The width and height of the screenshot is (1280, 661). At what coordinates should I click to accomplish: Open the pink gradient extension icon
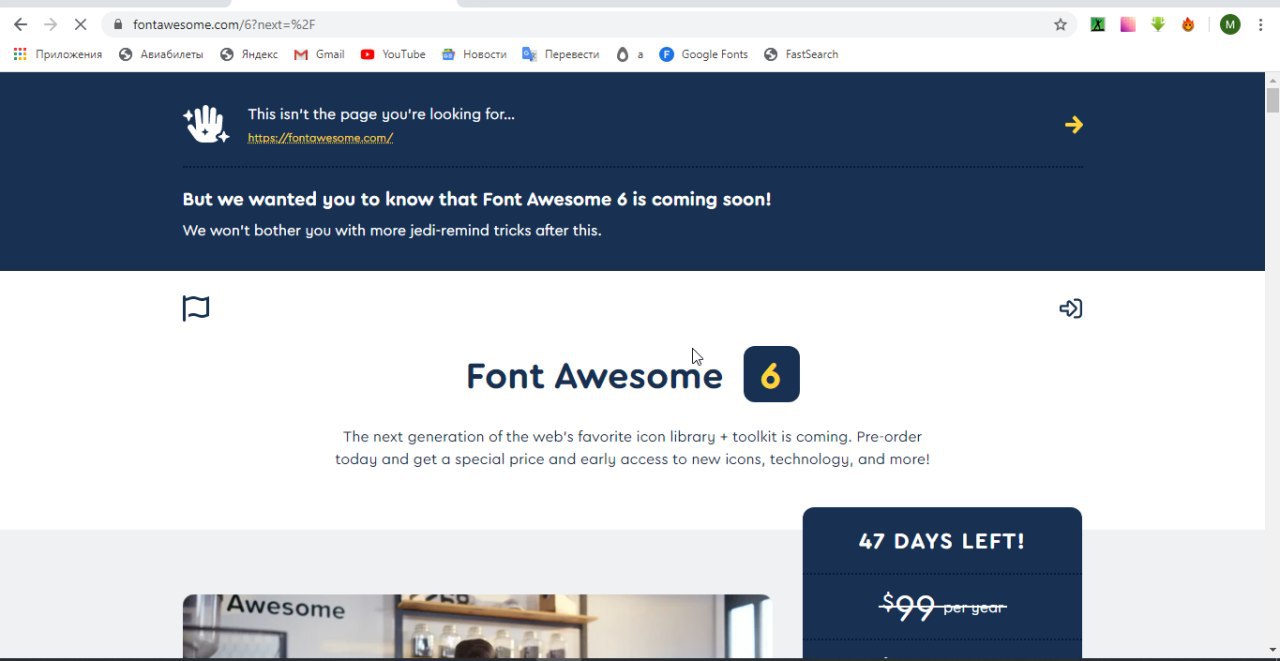coord(1128,24)
